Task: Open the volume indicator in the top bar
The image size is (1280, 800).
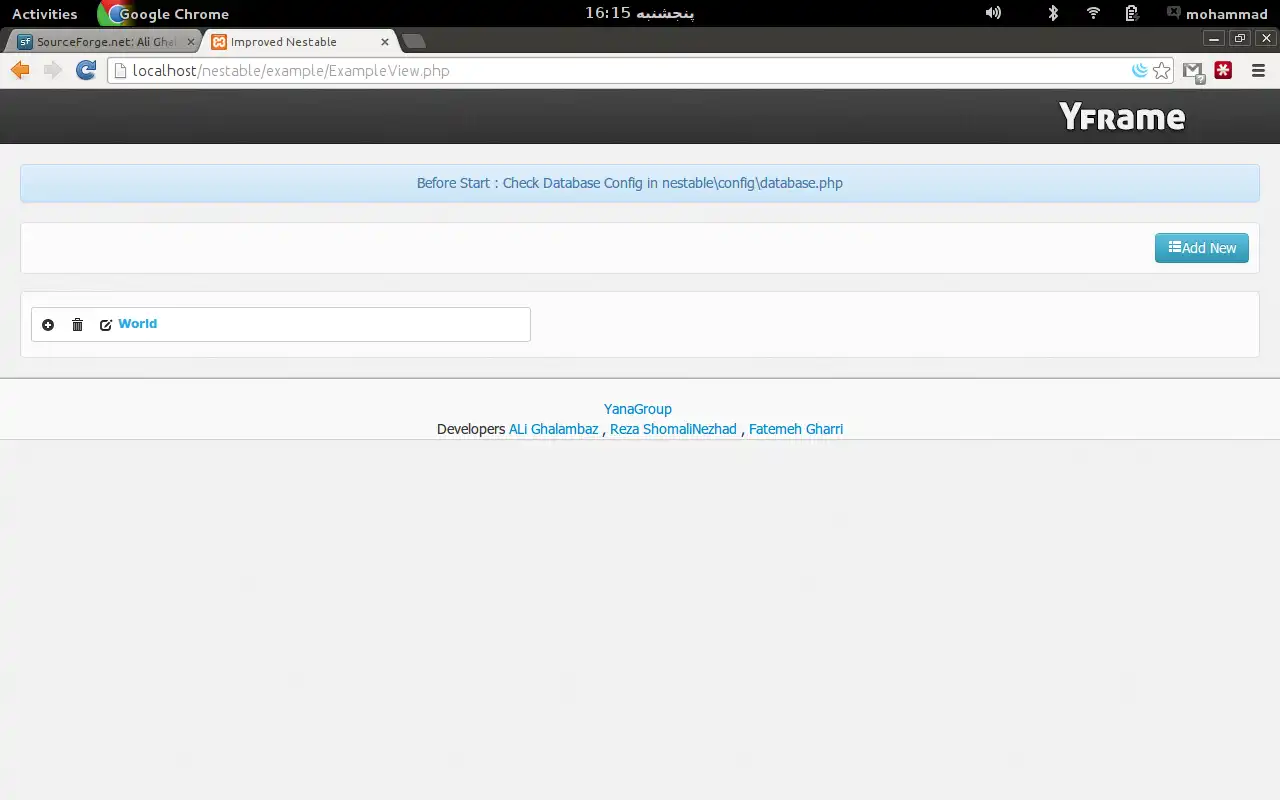Action: coord(993,13)
